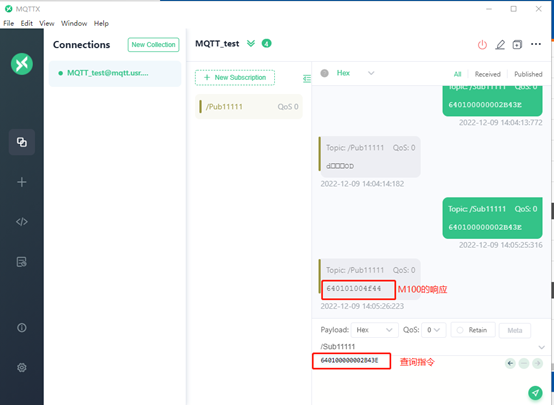Open the QoS 0 dropdown
Viewport: 555px width, 406px height.
433,330
